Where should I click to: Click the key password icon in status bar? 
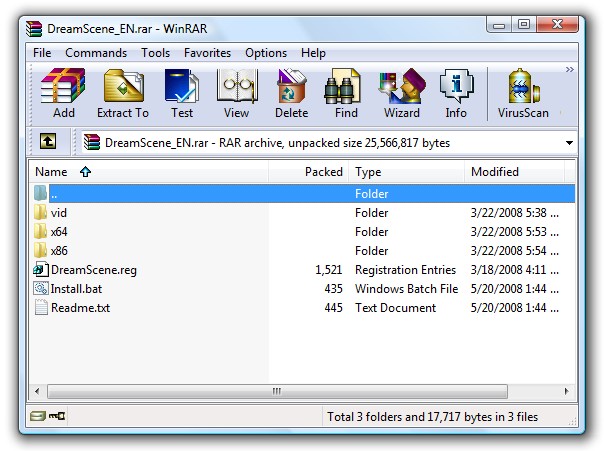click(x=57, y=416)
